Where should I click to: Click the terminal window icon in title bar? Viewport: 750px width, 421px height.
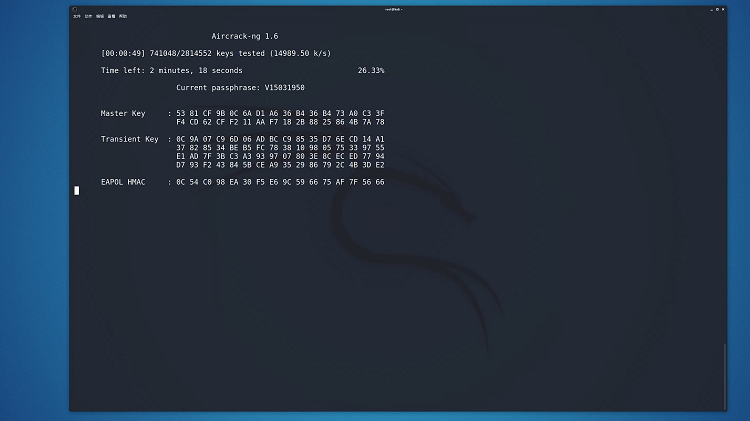(75, 9)
